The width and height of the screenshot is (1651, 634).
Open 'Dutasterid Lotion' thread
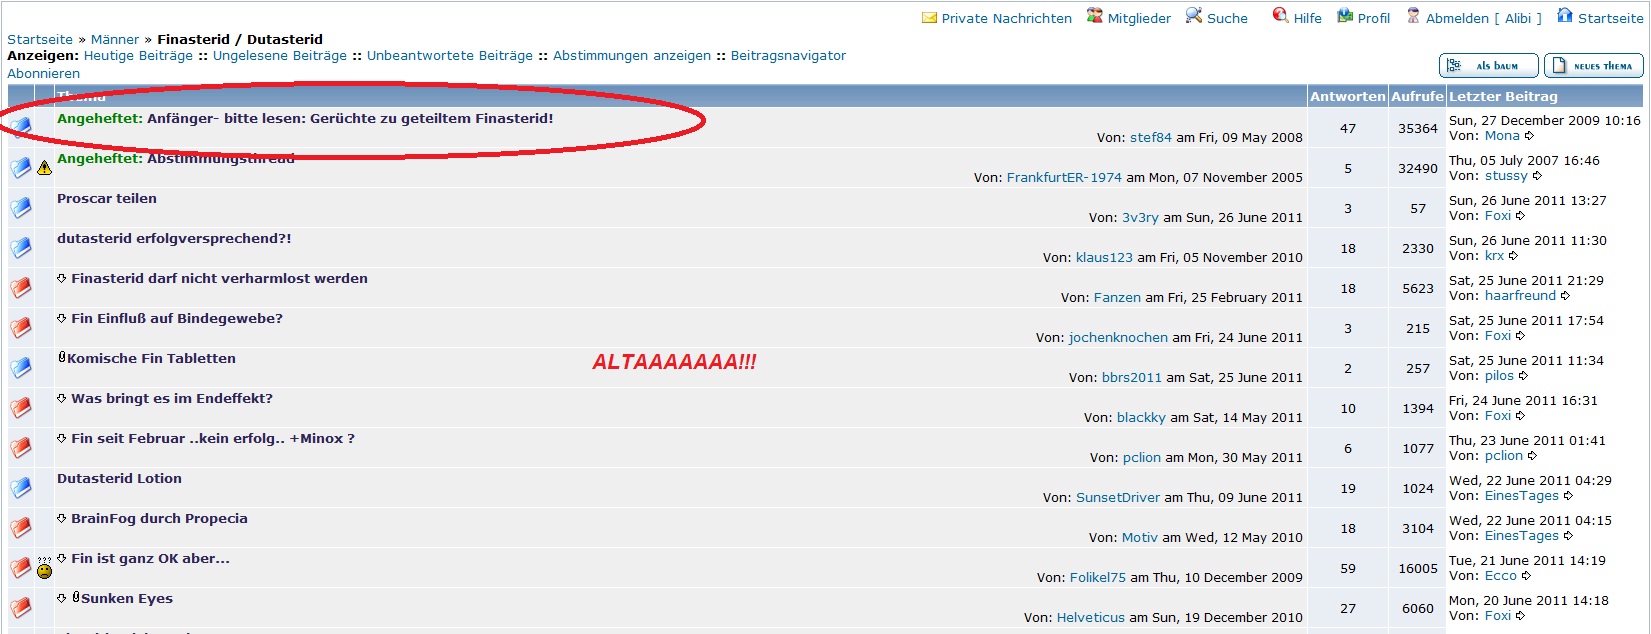coord(119,479)
